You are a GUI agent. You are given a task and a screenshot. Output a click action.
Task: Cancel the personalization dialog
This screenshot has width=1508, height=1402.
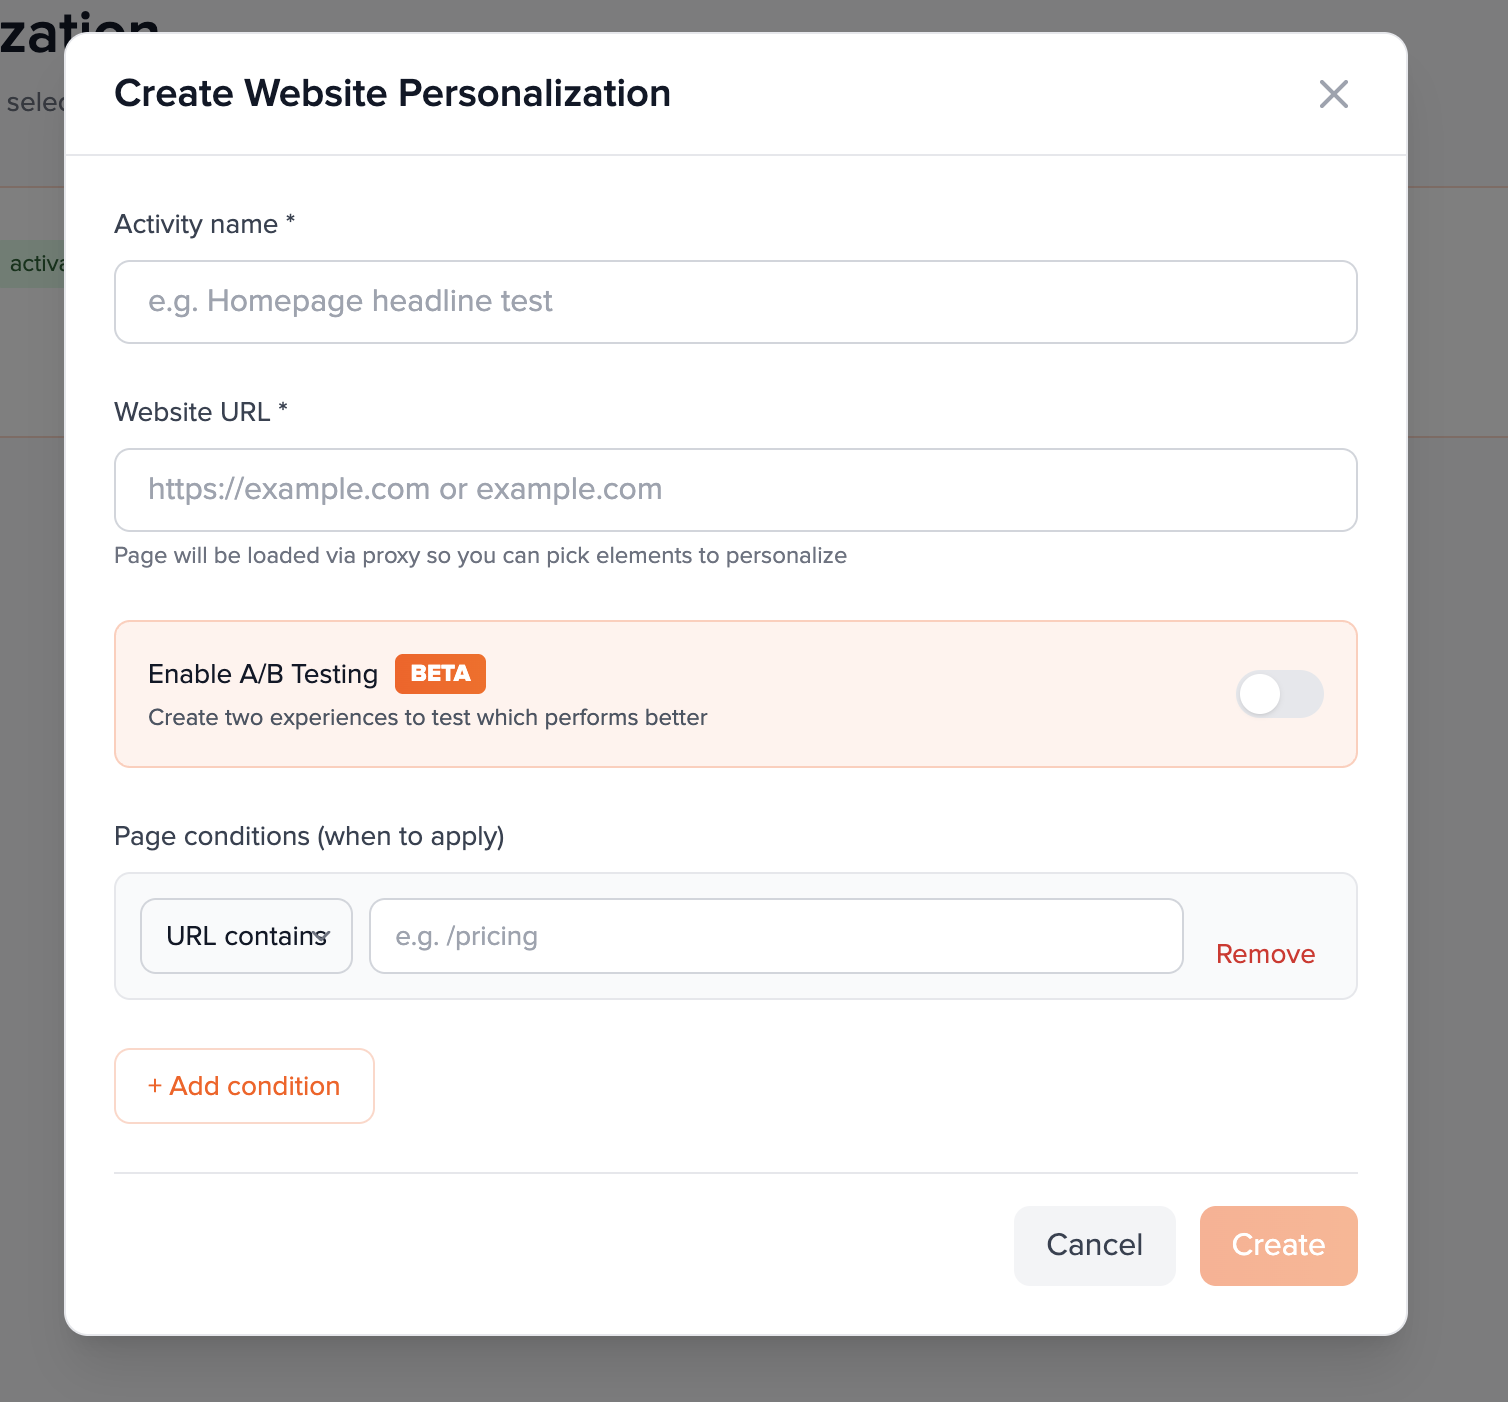point(1094,1245)
